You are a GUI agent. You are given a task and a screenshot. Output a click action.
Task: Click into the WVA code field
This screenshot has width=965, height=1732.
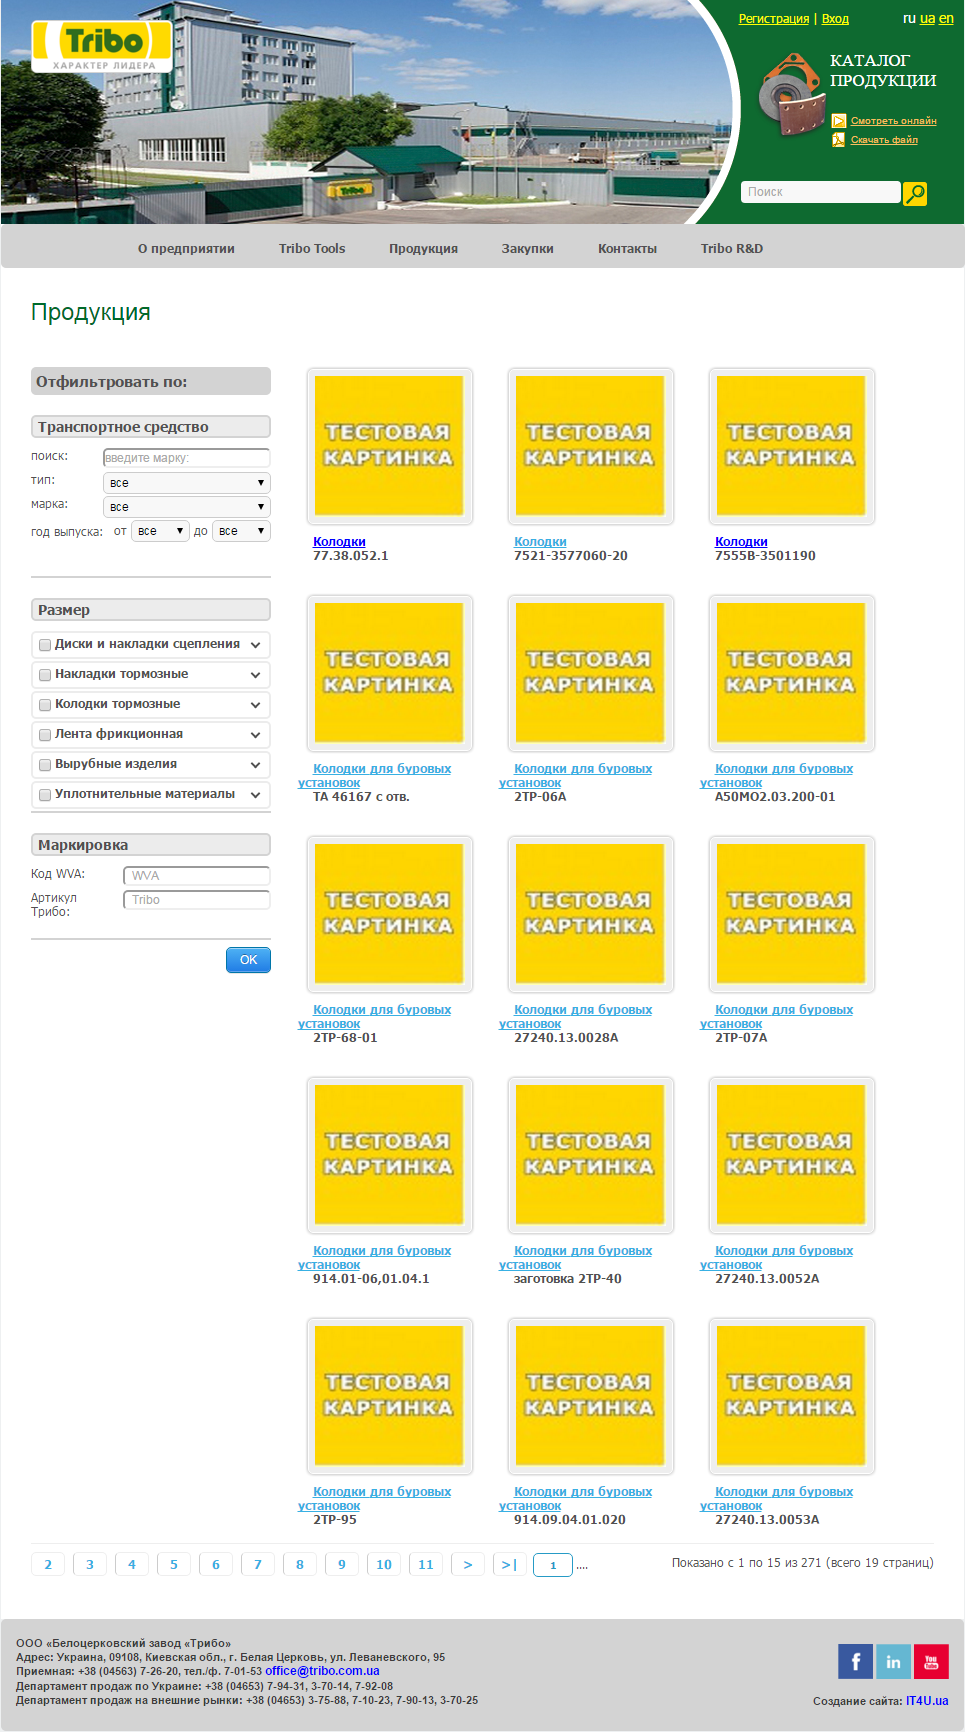click(x=196, y=876)
